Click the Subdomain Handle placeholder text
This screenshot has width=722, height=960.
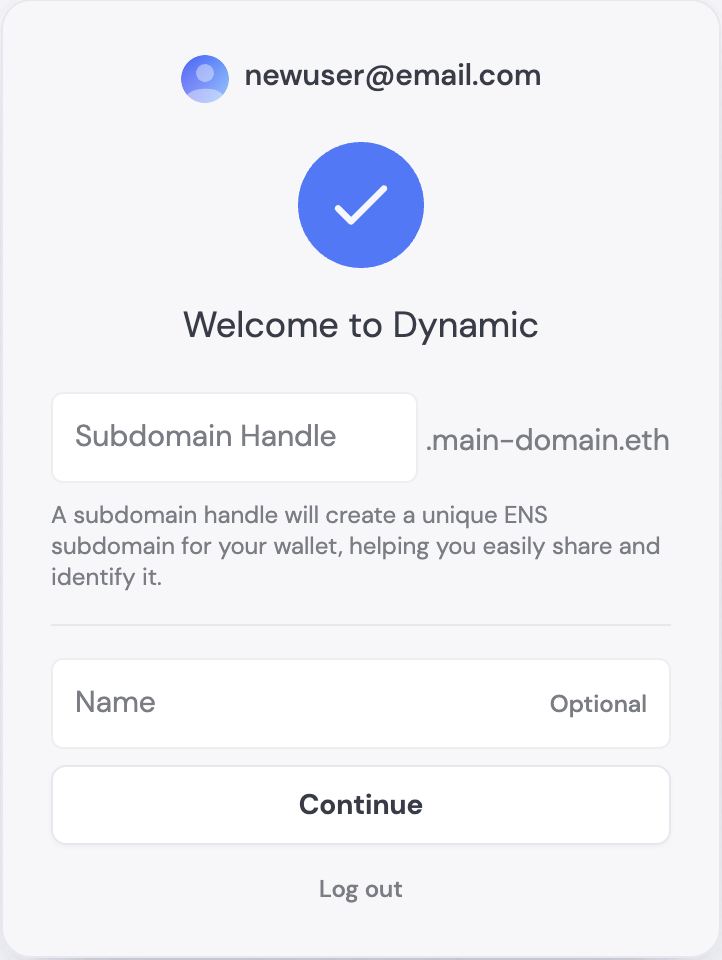206,436
